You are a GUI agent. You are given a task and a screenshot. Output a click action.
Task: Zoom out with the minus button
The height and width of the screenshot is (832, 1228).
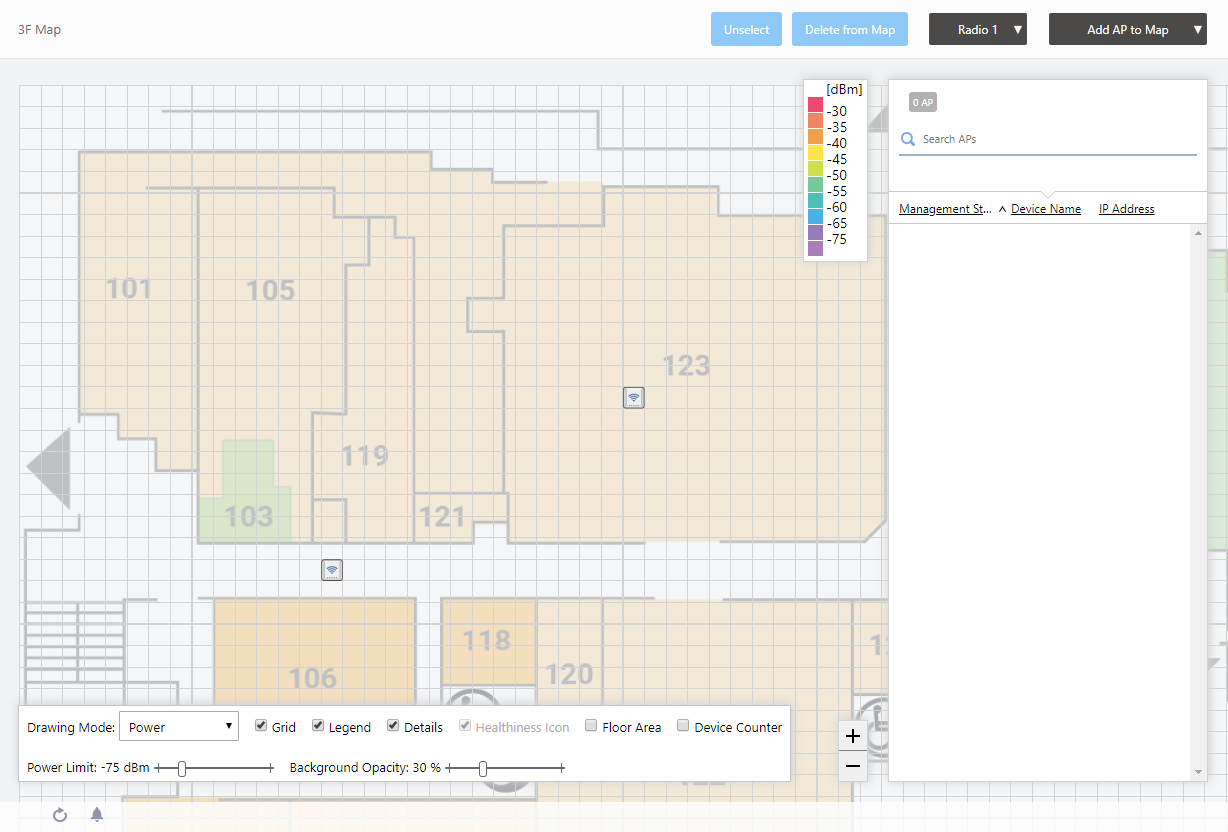(852, 766)
